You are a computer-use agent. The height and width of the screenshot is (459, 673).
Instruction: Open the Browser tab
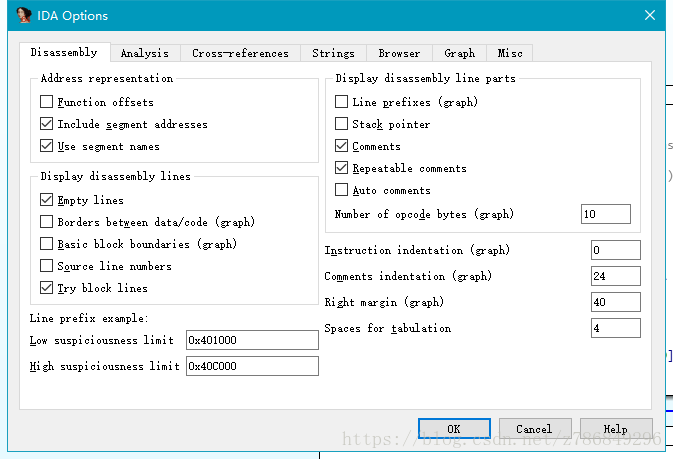399,54
